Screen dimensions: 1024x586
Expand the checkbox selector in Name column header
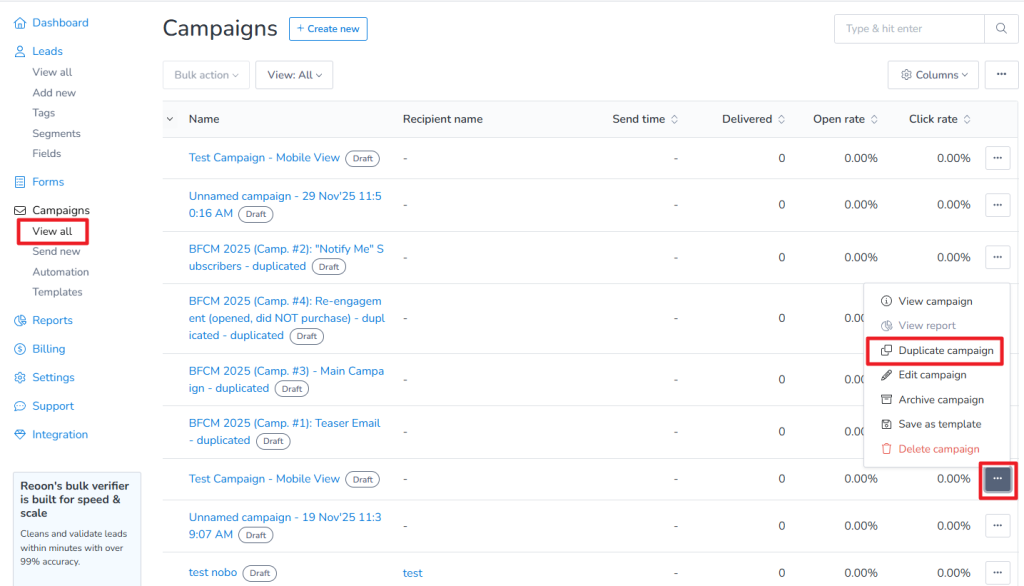[x=169, y=118]
